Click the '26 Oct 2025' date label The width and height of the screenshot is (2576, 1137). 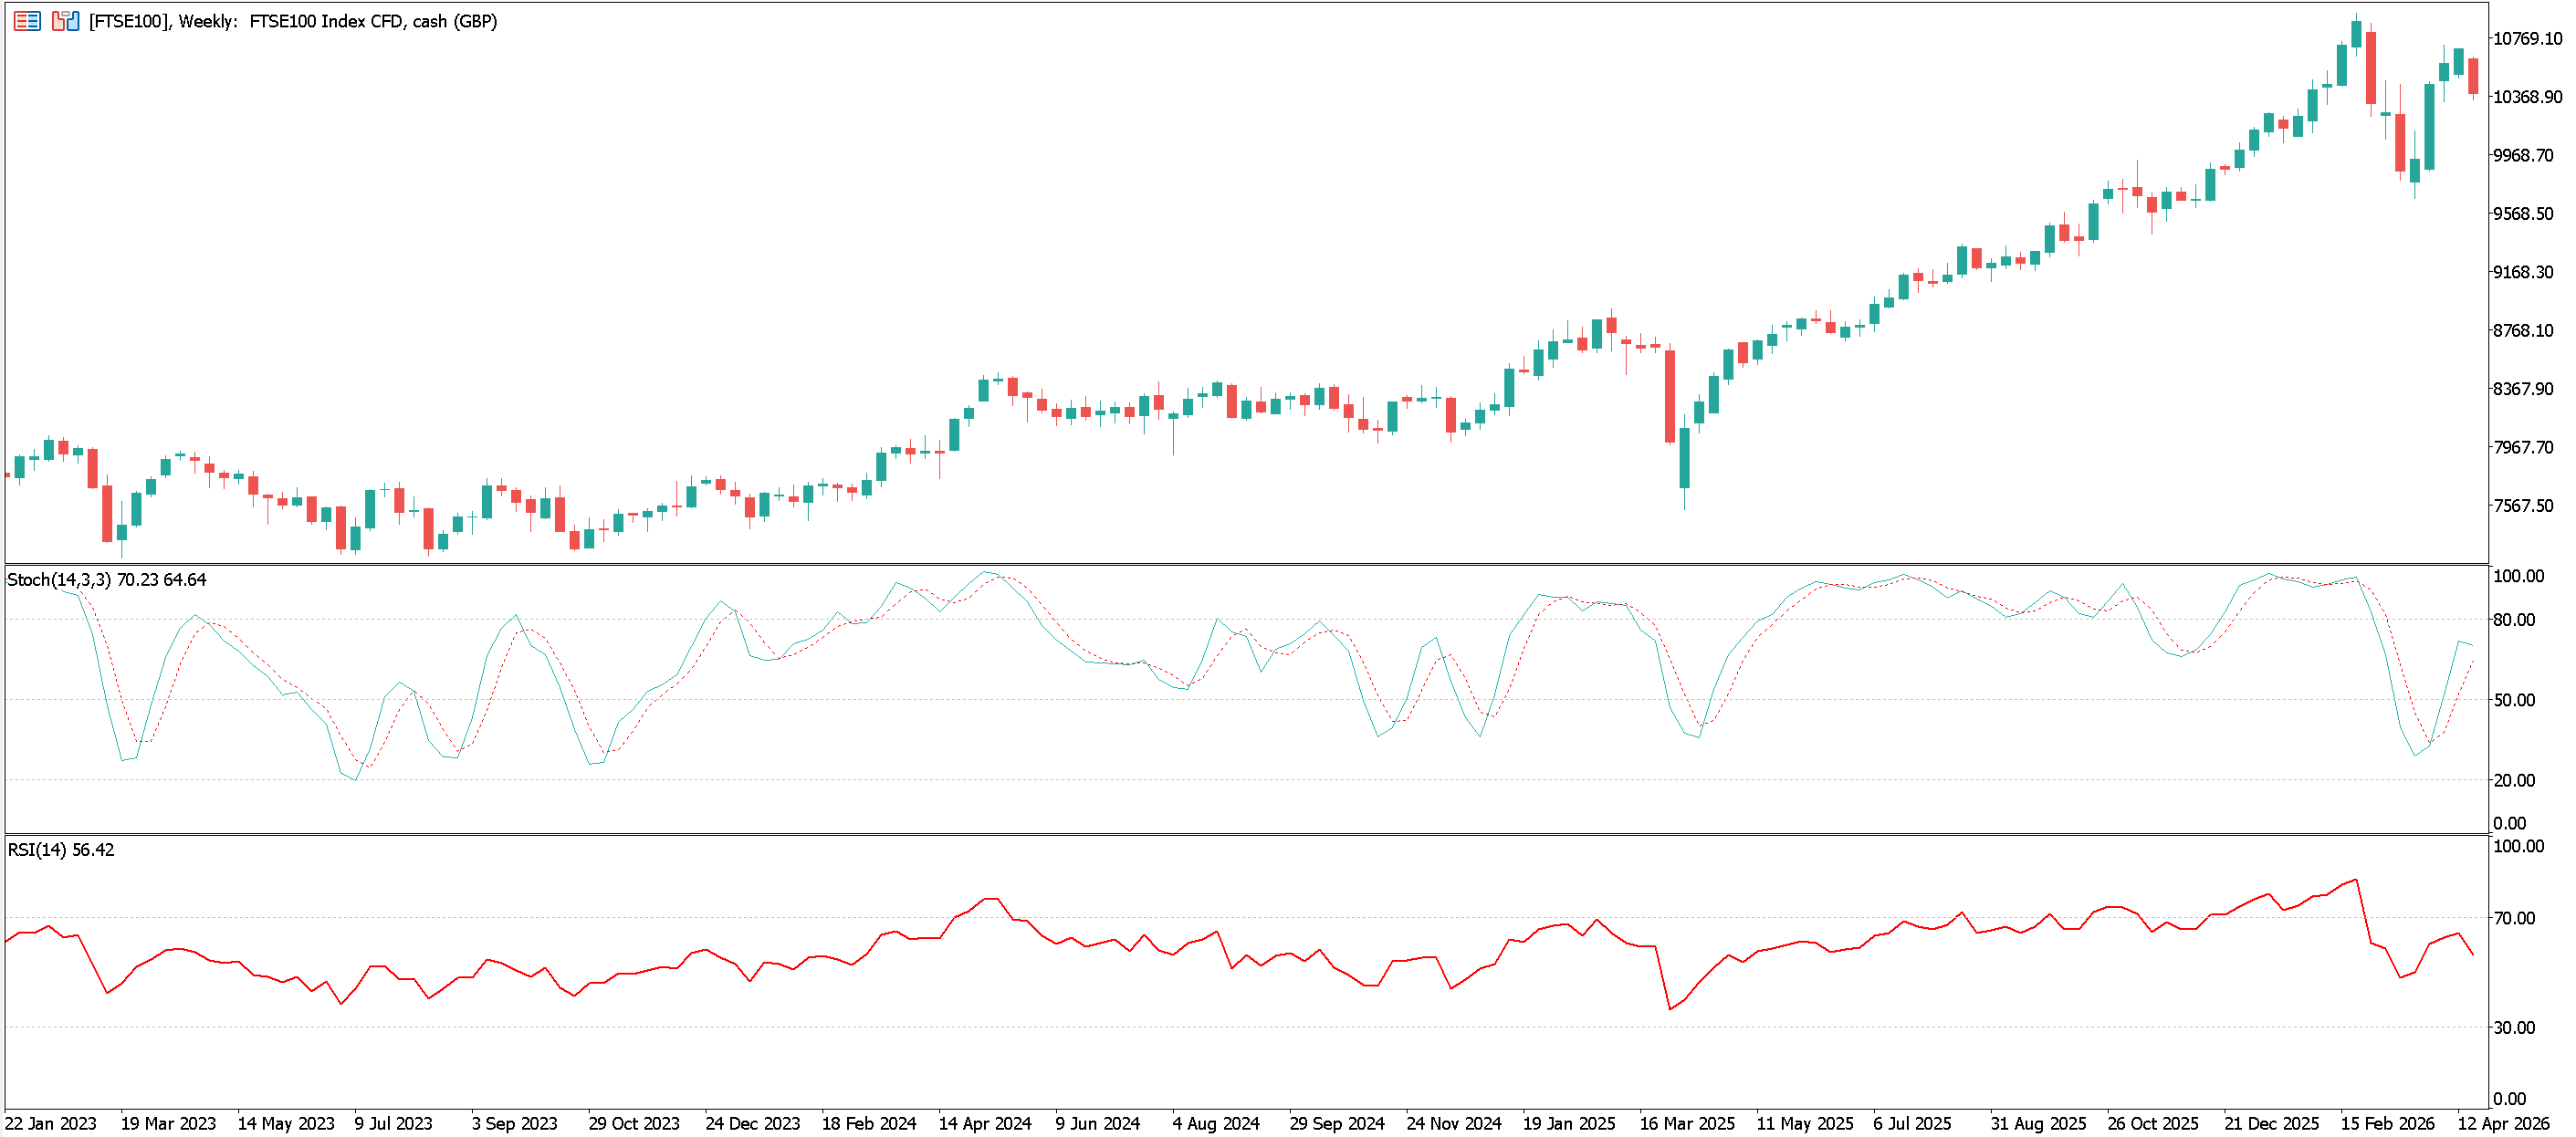click(2153, 1124)
